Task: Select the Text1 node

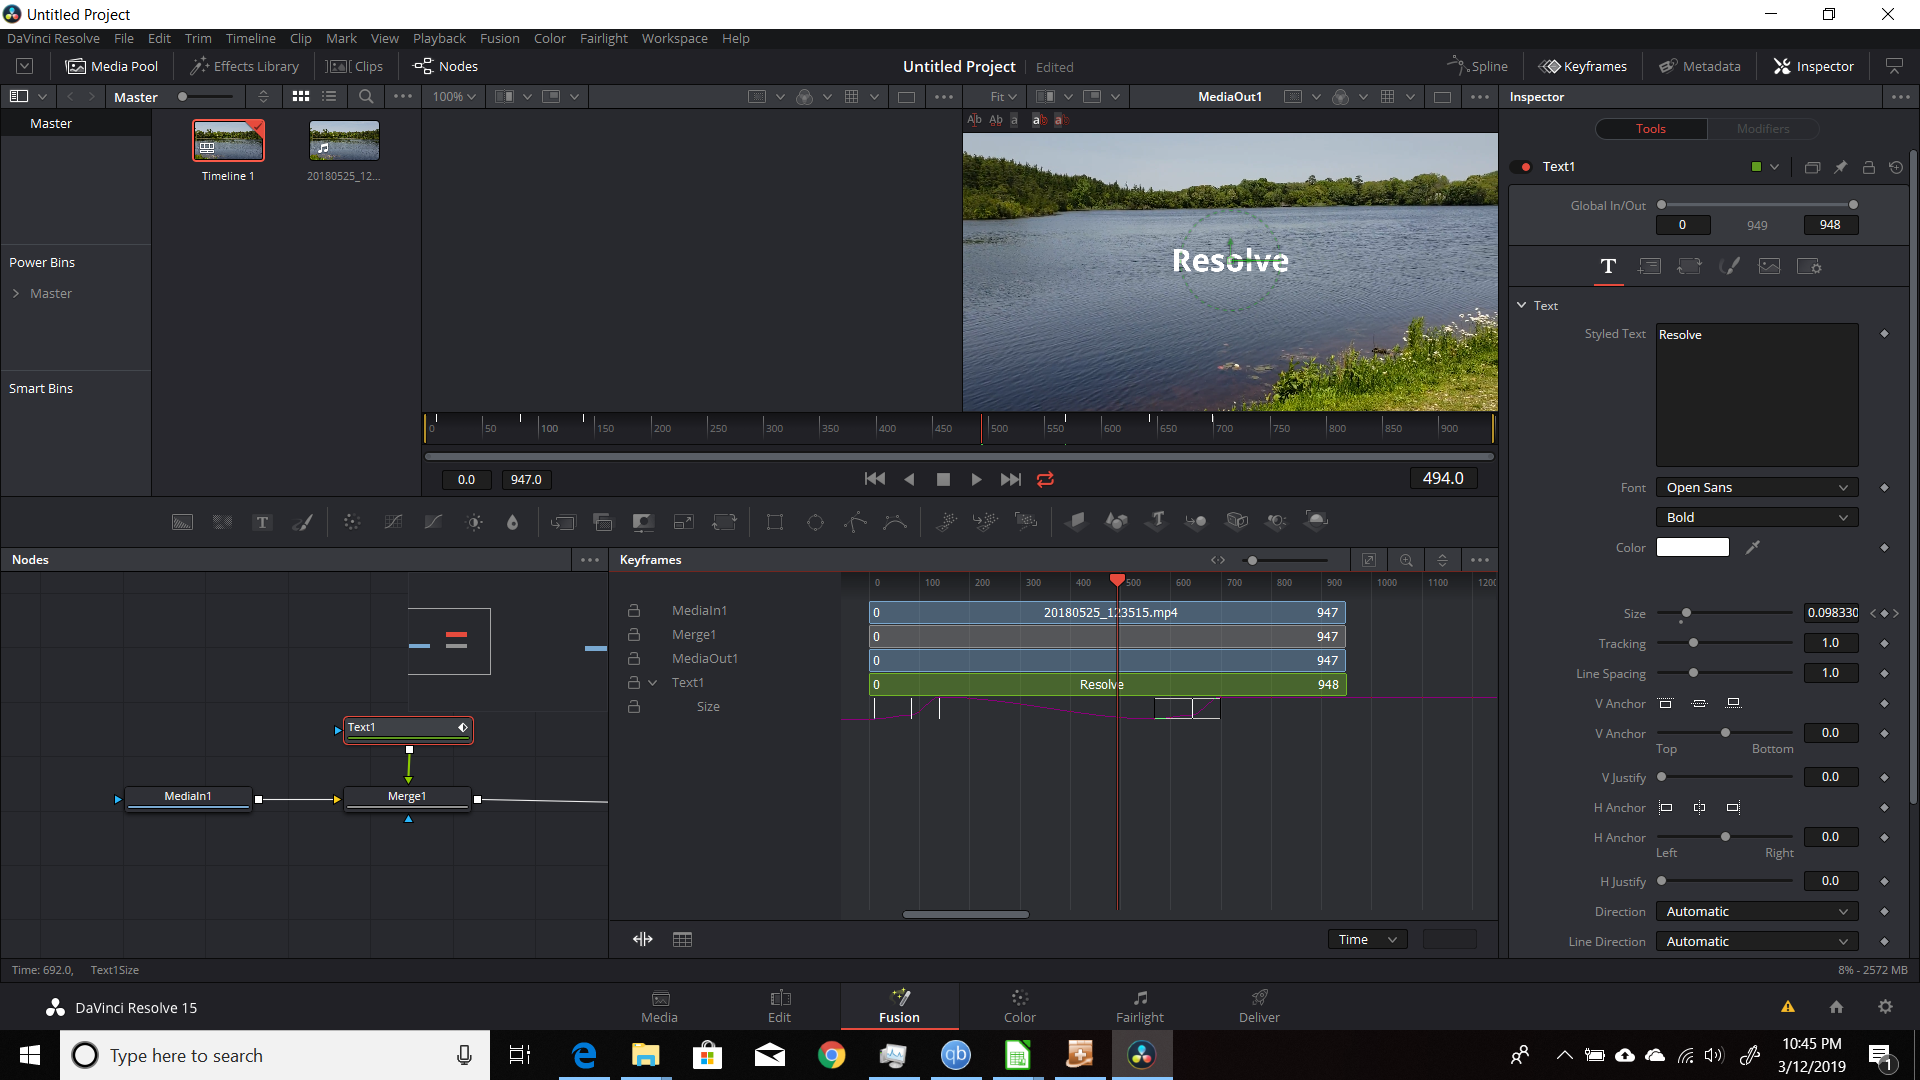Action: 408,729
